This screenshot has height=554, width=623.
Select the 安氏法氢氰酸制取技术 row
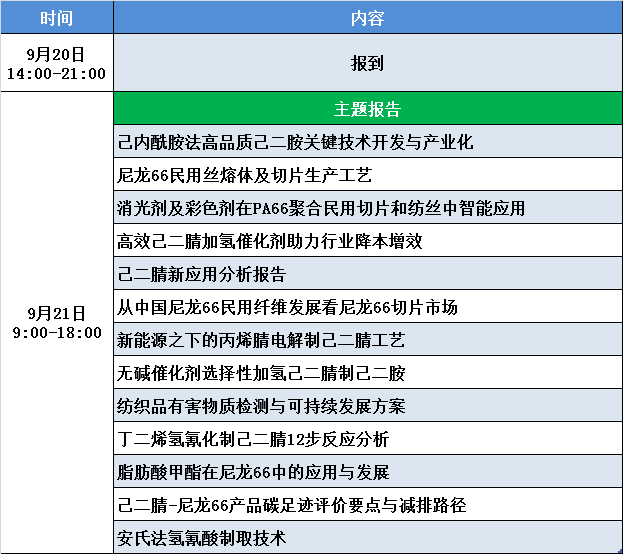(202, 538)
